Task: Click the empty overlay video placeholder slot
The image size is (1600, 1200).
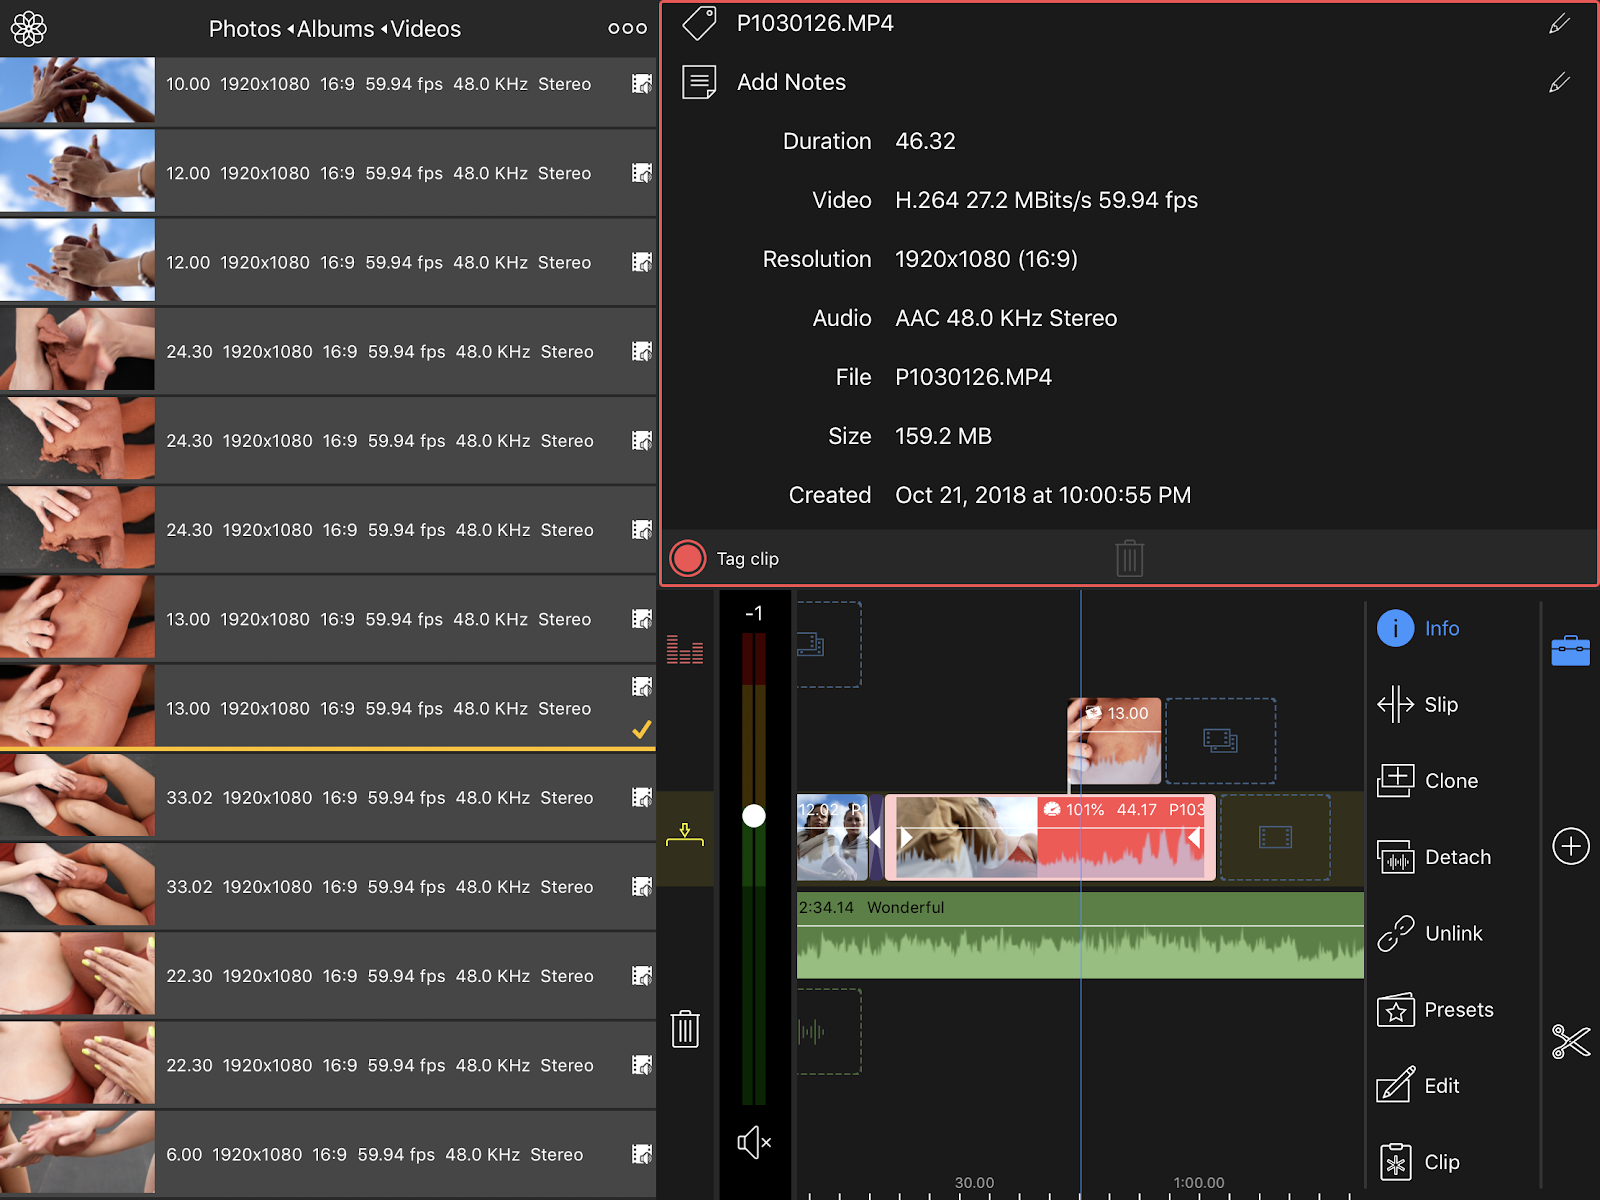Action: pos(1221,741)
